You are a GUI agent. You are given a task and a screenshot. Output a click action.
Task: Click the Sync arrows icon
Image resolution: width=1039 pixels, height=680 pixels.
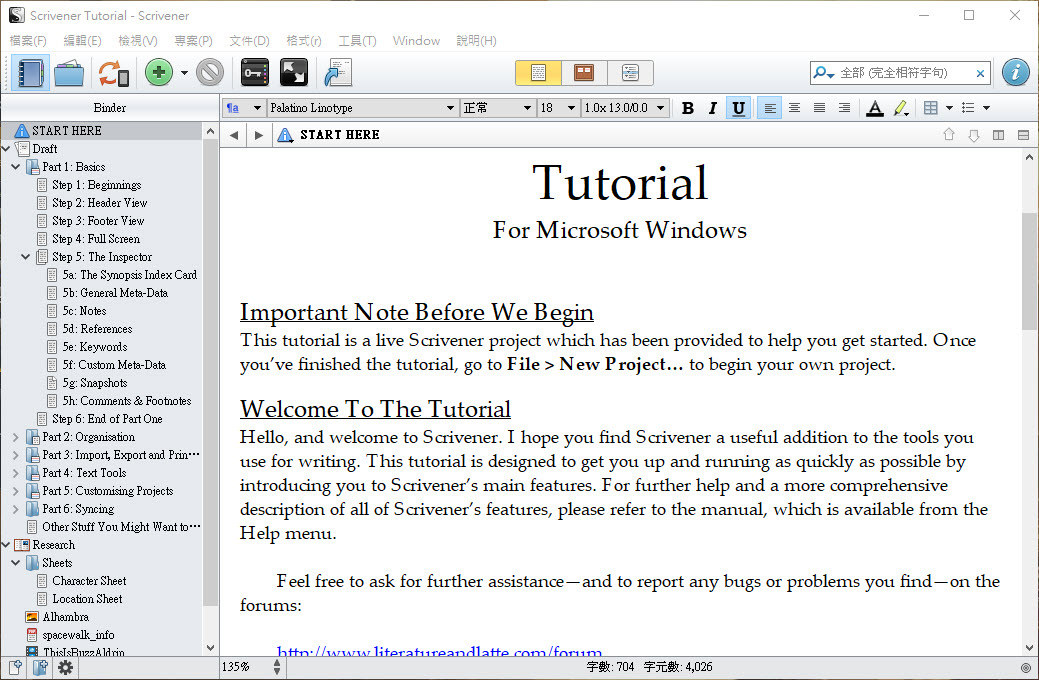click(112, 73)
